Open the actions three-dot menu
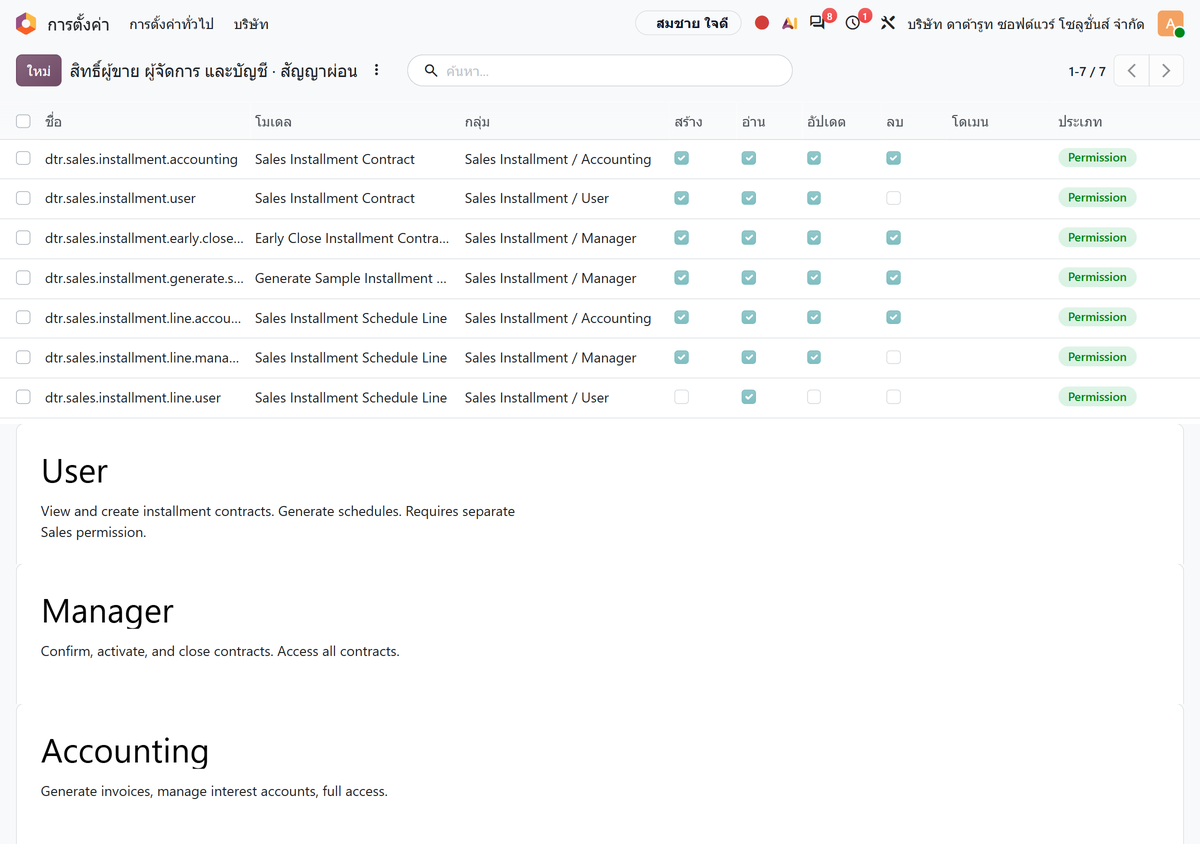Image resolution: width=1200 pixels, height=844 pixels. (377, 70)
